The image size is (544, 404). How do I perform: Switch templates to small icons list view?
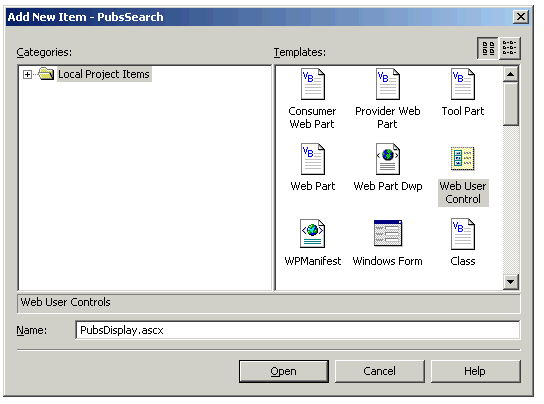pos(509,48)
